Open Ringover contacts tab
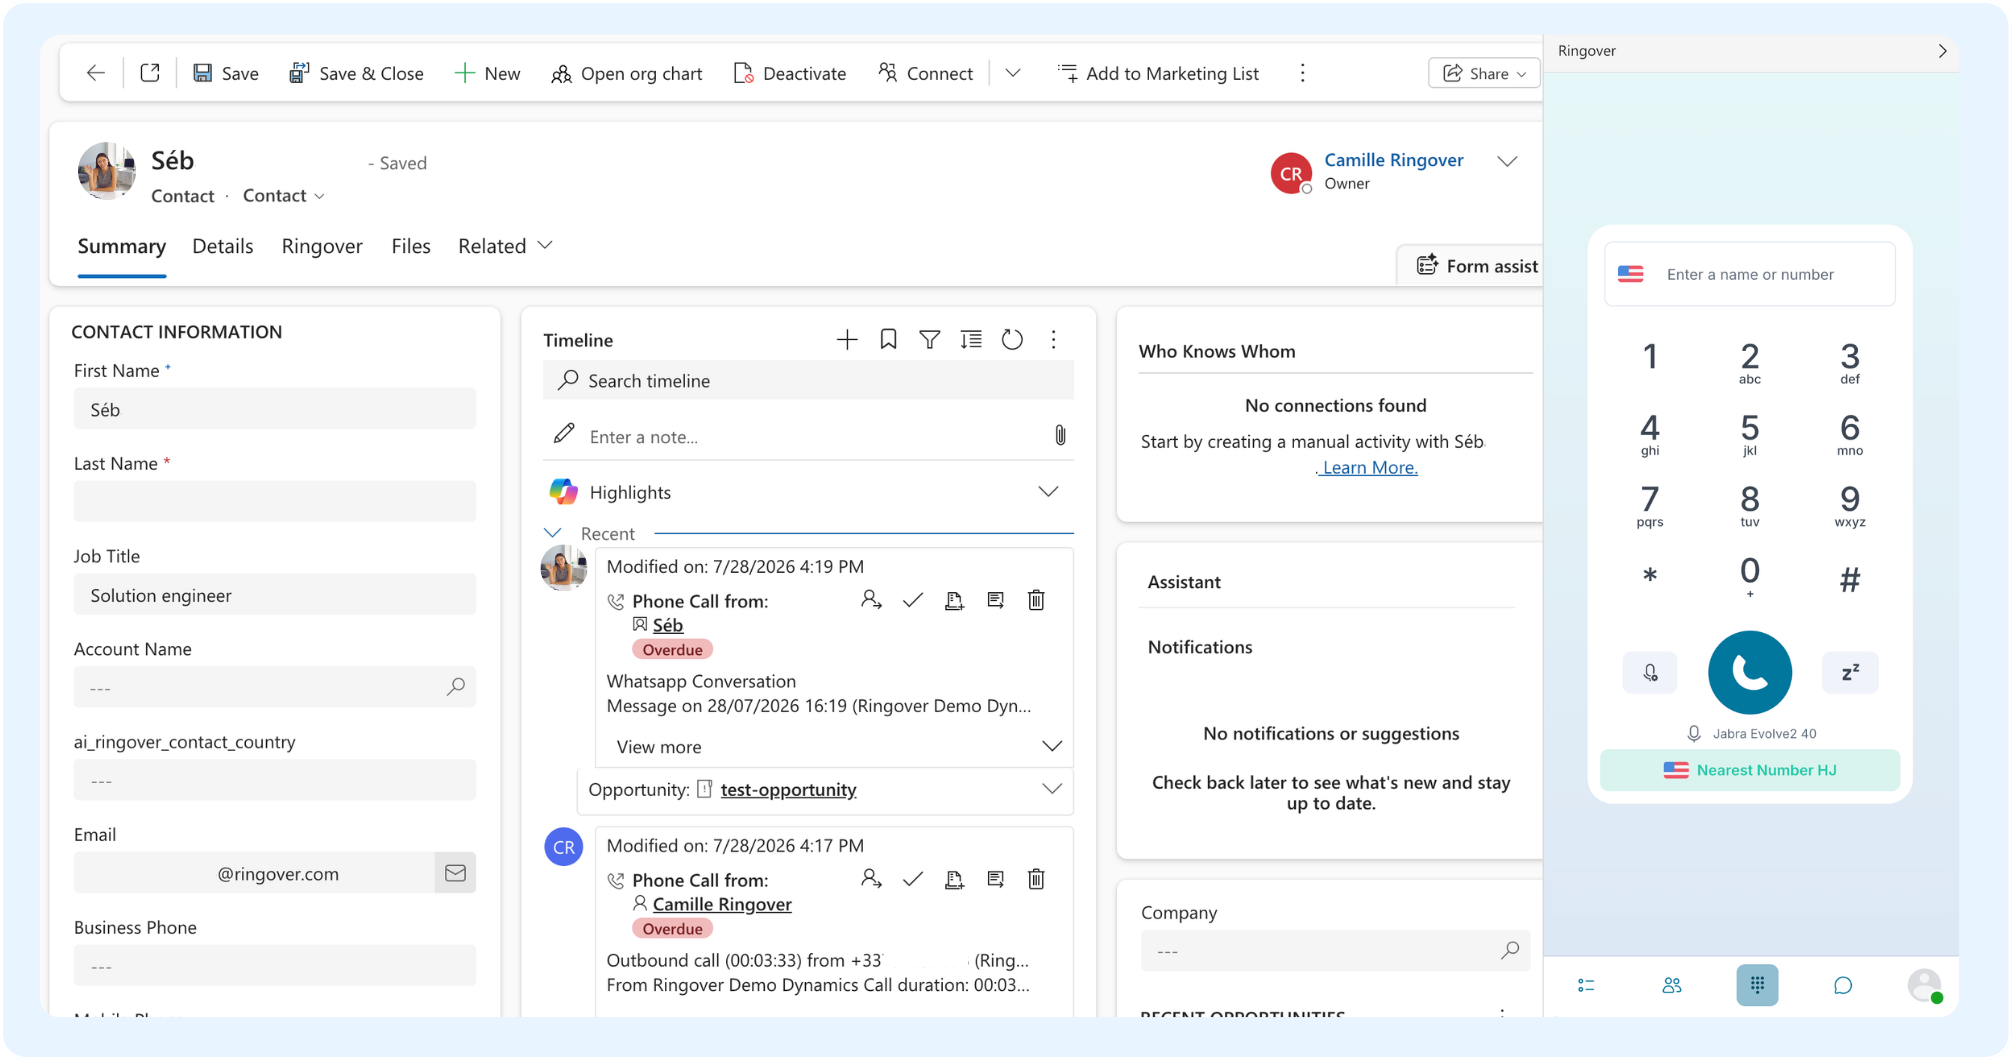The image size is (2012, 1060). [1672, 985]
